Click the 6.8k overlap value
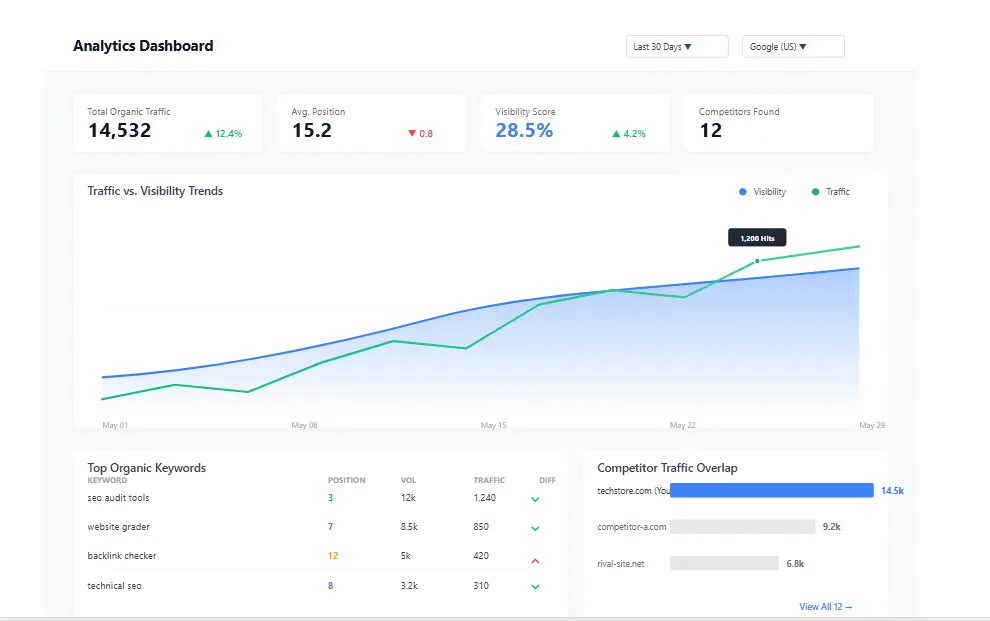The image size is (990, 621). coord(796,564)
